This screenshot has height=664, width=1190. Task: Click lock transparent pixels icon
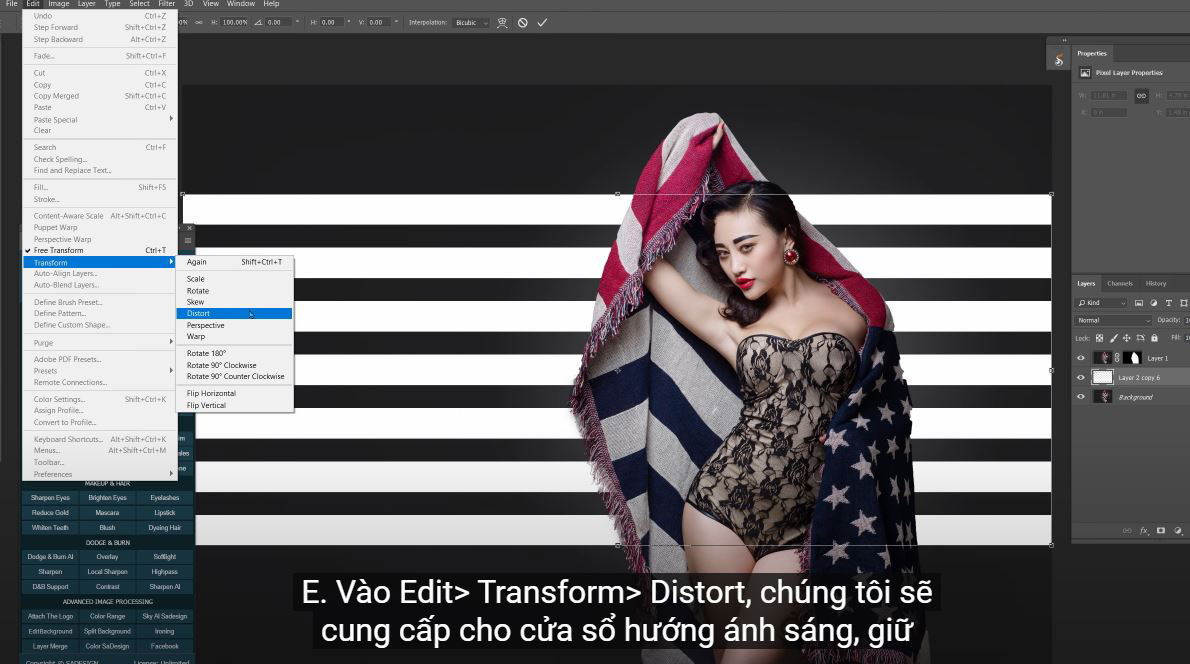tap(1099, 338)
